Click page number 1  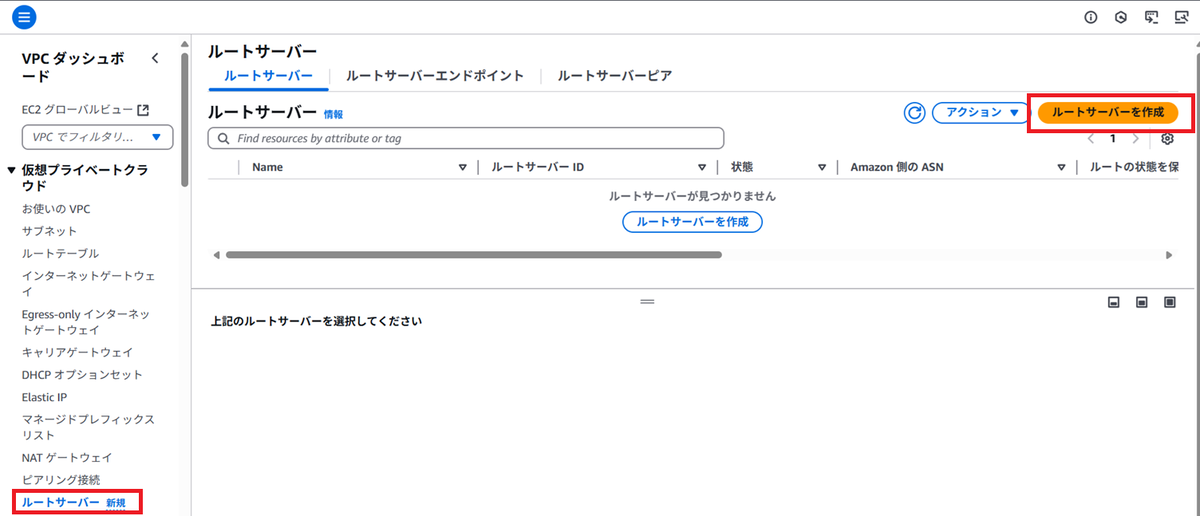pyautogui.click(x=1113, y=139)
